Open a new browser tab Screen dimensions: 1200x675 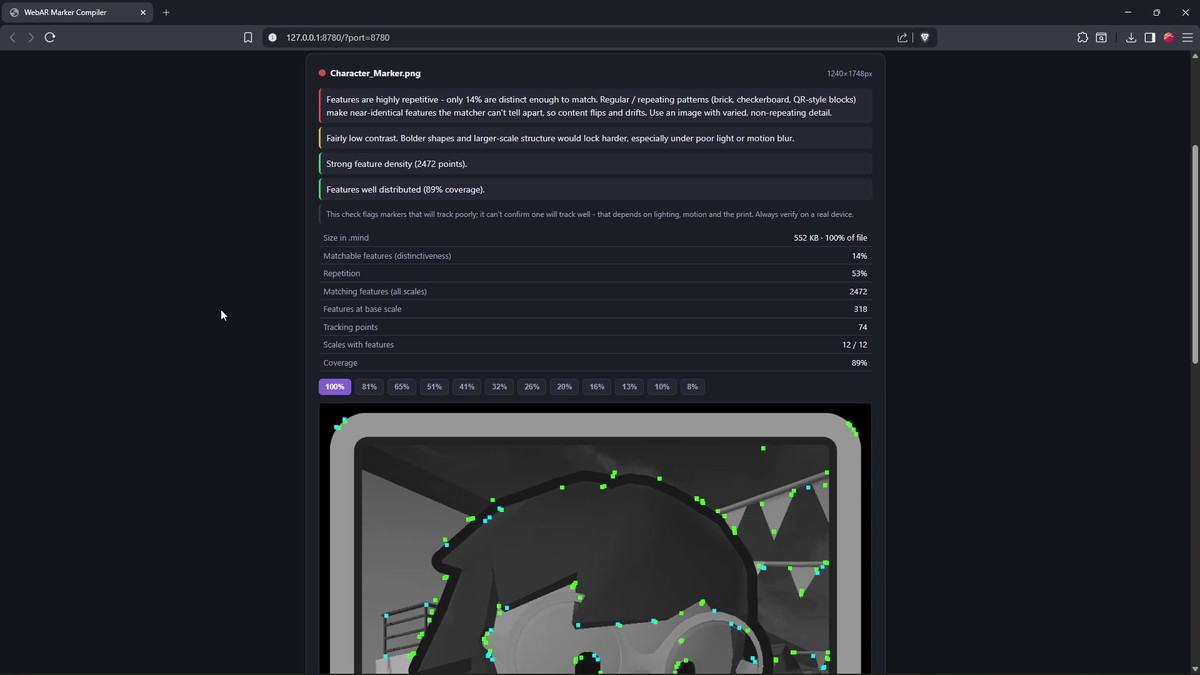point(166,12)
